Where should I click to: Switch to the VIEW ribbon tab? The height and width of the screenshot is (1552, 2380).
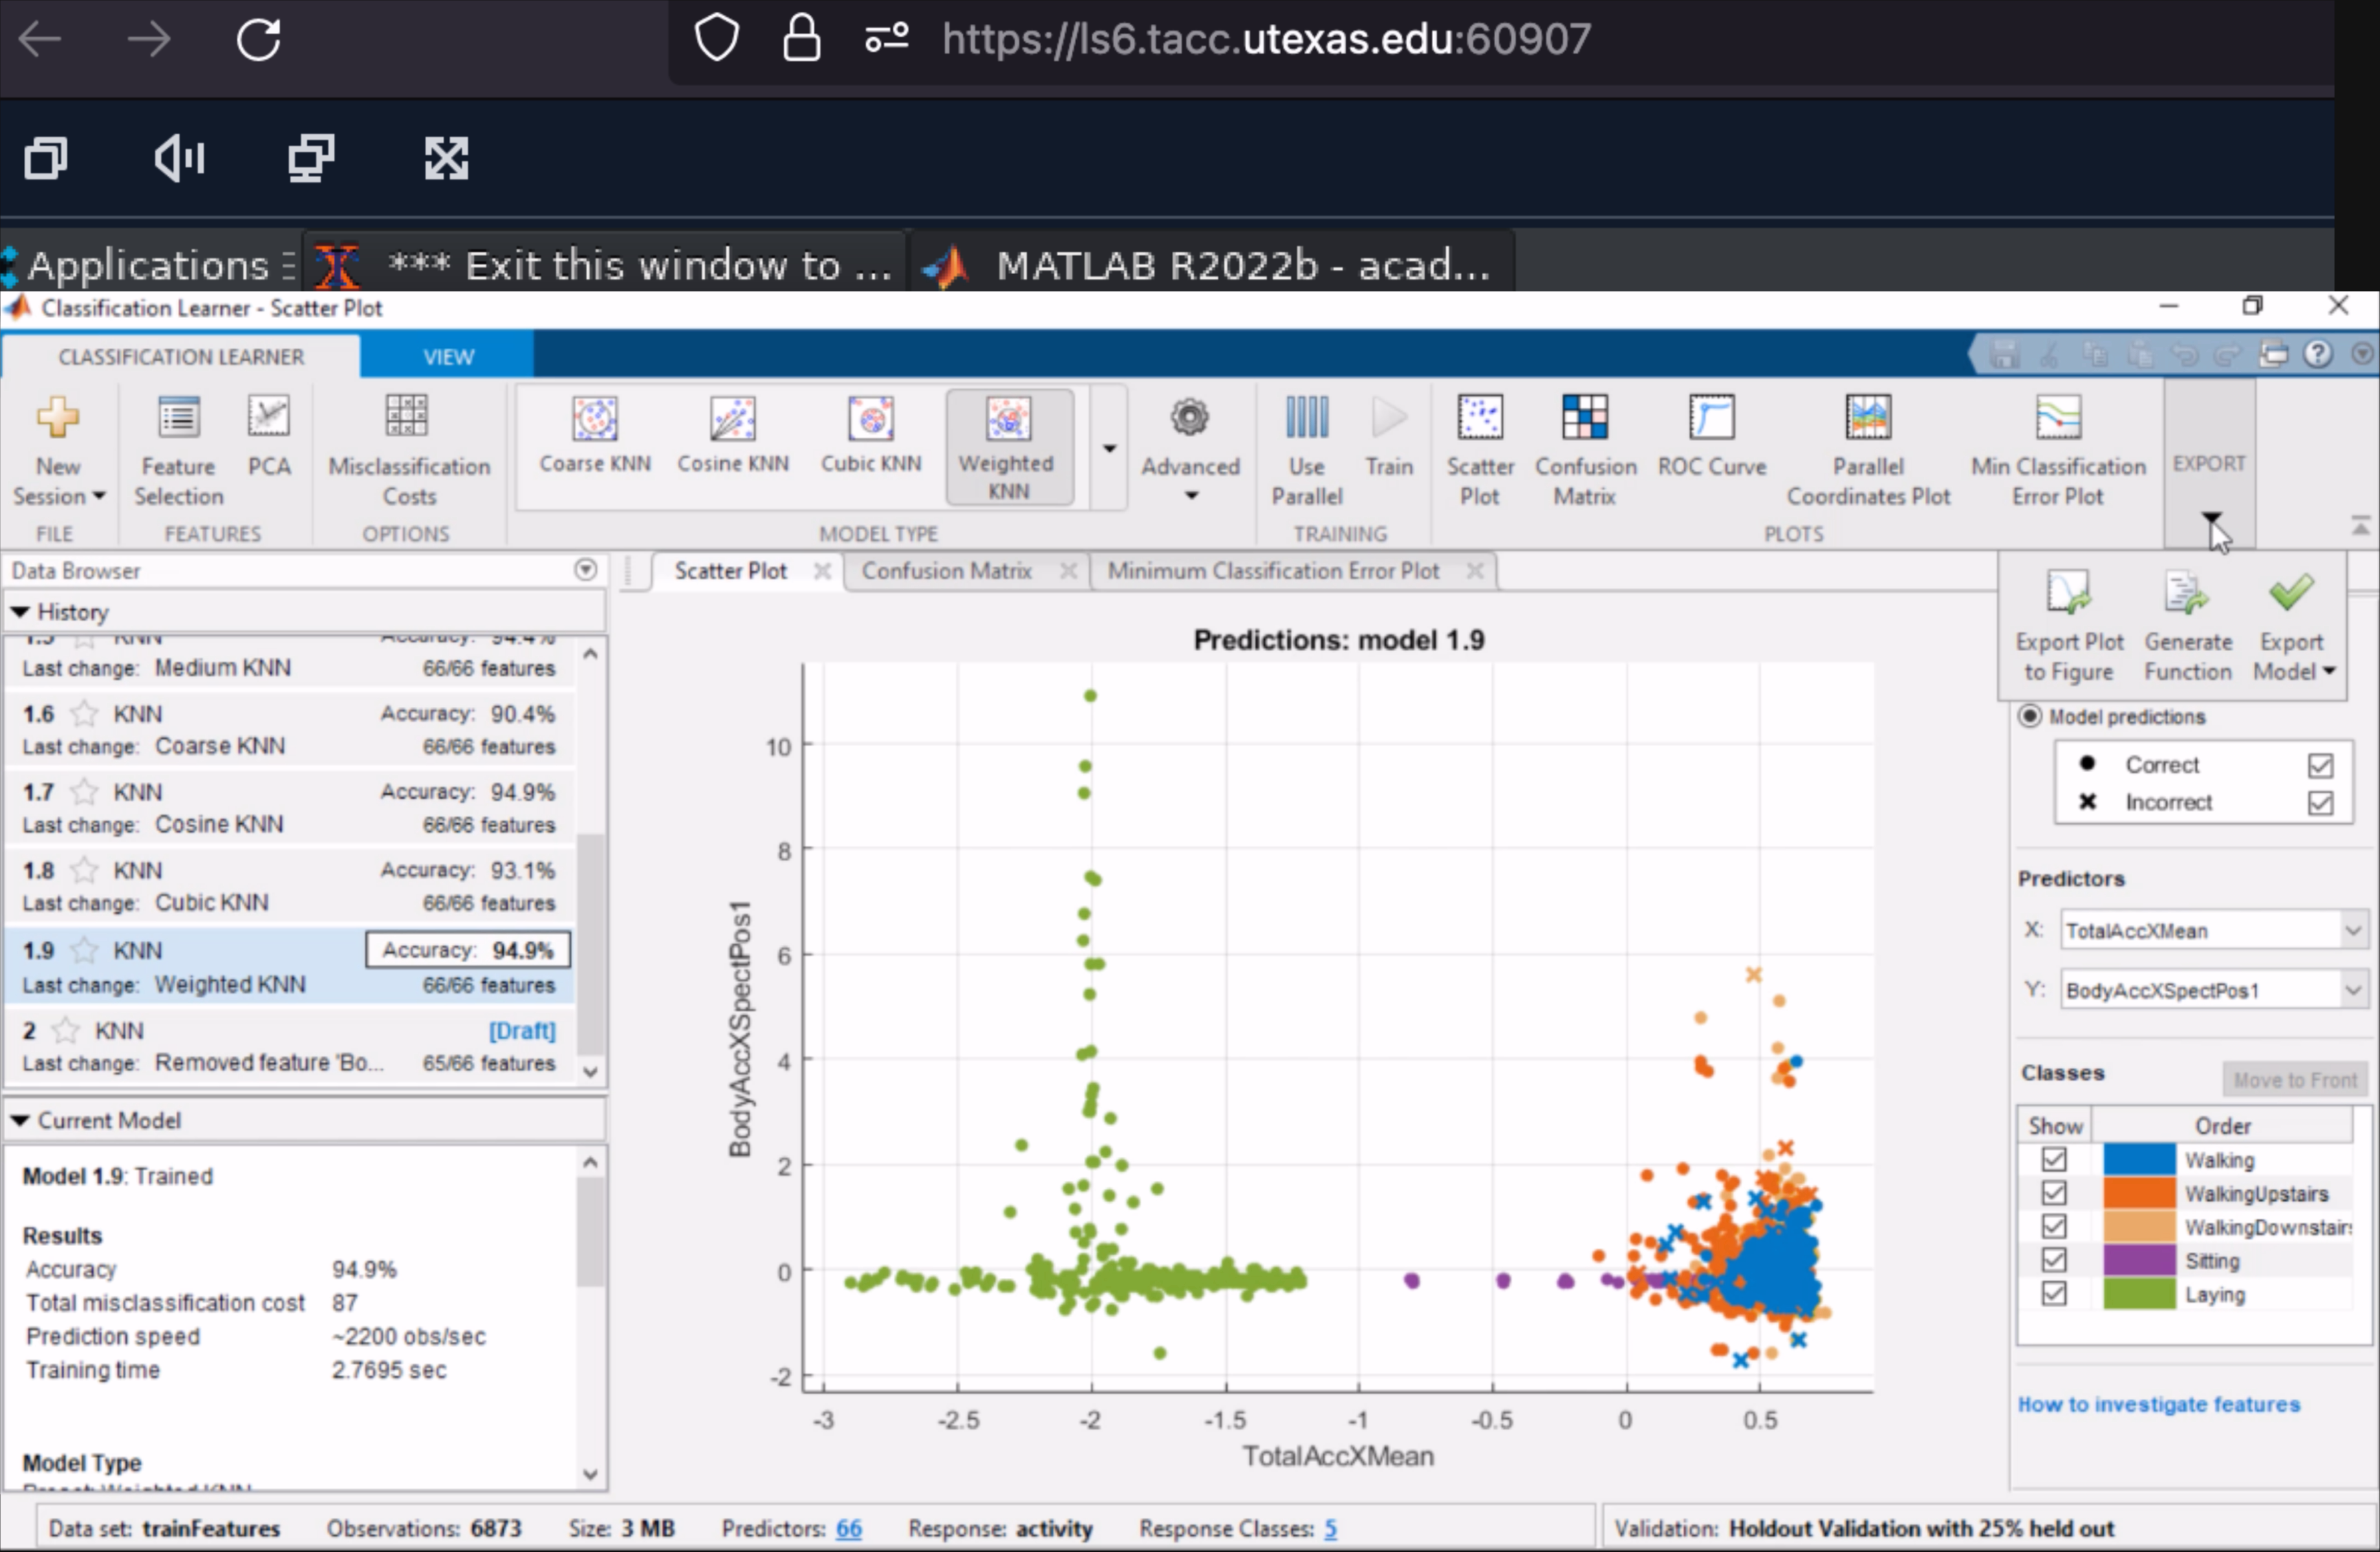(447, 356)
